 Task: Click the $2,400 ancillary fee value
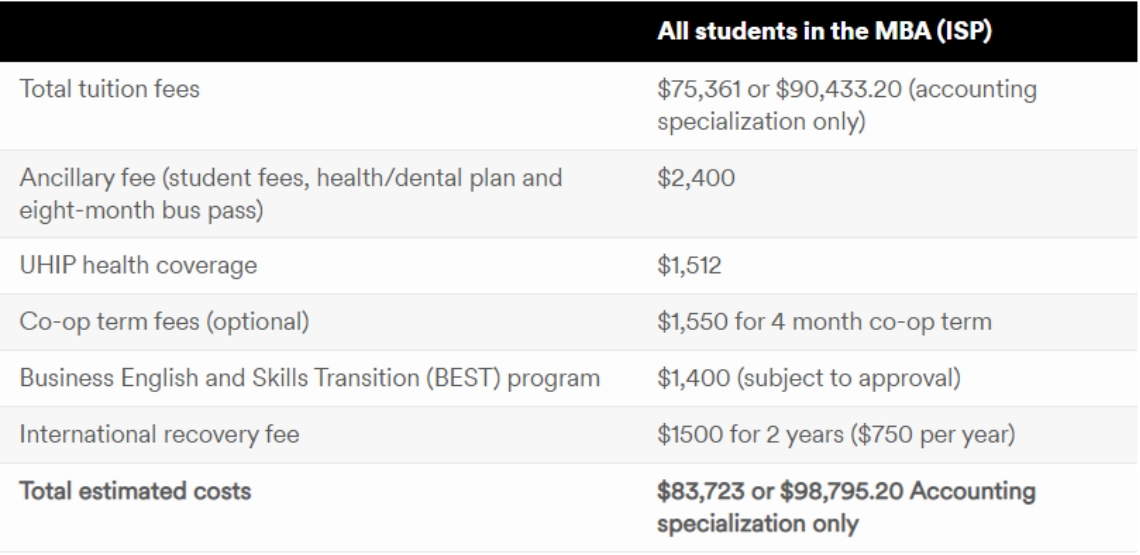(x=696, y=178)
